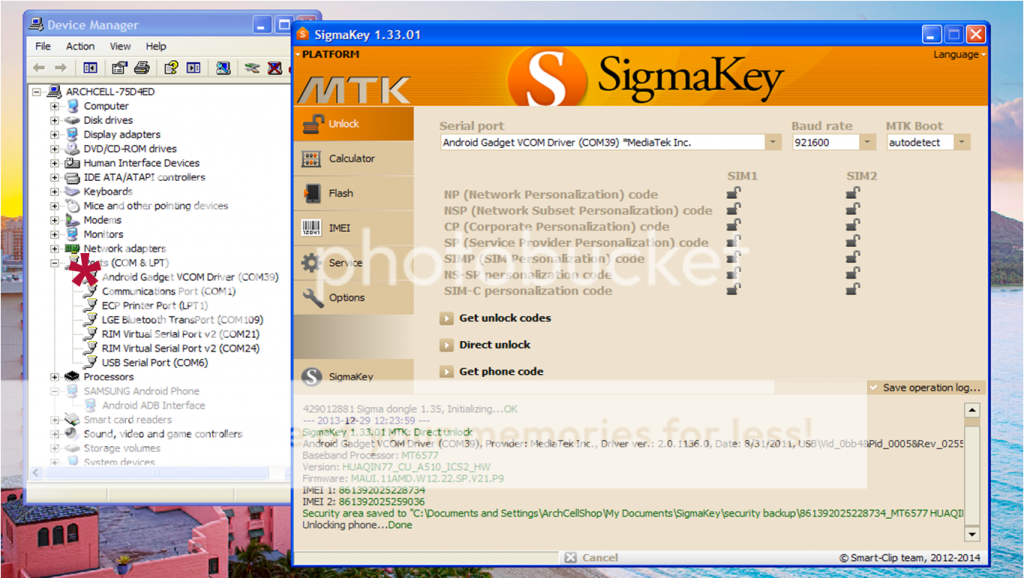The image size is (1024, 578).
Task: Toggle SIM1 lock for Network Personalization code
Action: [733, 194]
